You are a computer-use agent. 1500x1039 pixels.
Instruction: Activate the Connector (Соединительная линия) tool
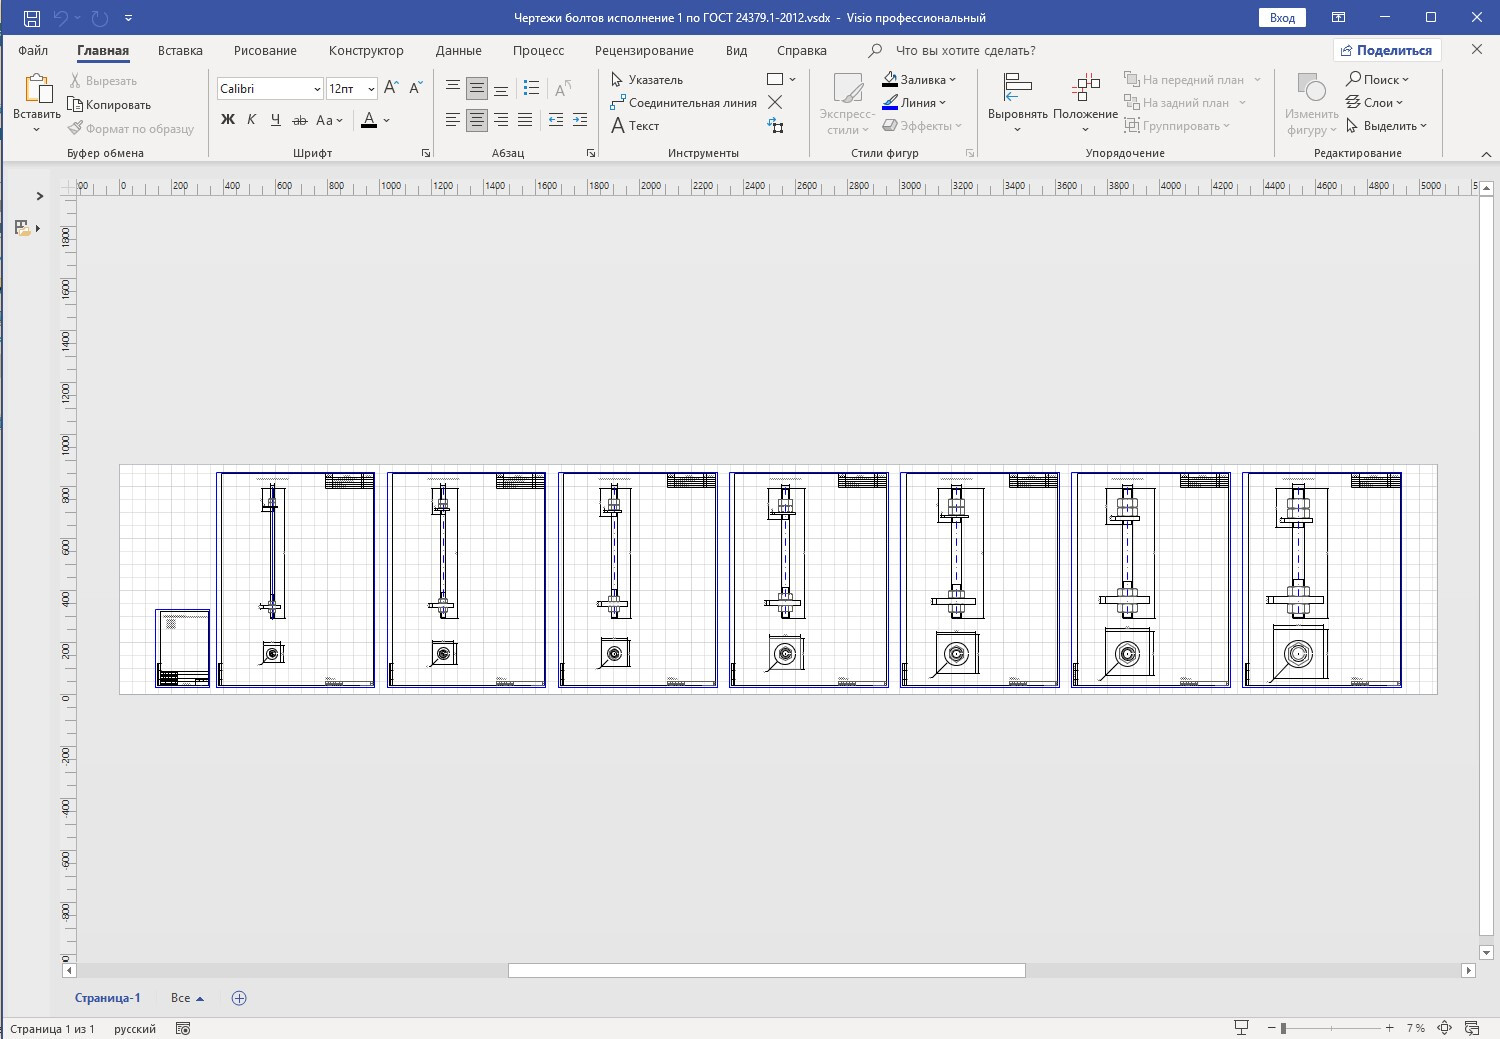683,102
